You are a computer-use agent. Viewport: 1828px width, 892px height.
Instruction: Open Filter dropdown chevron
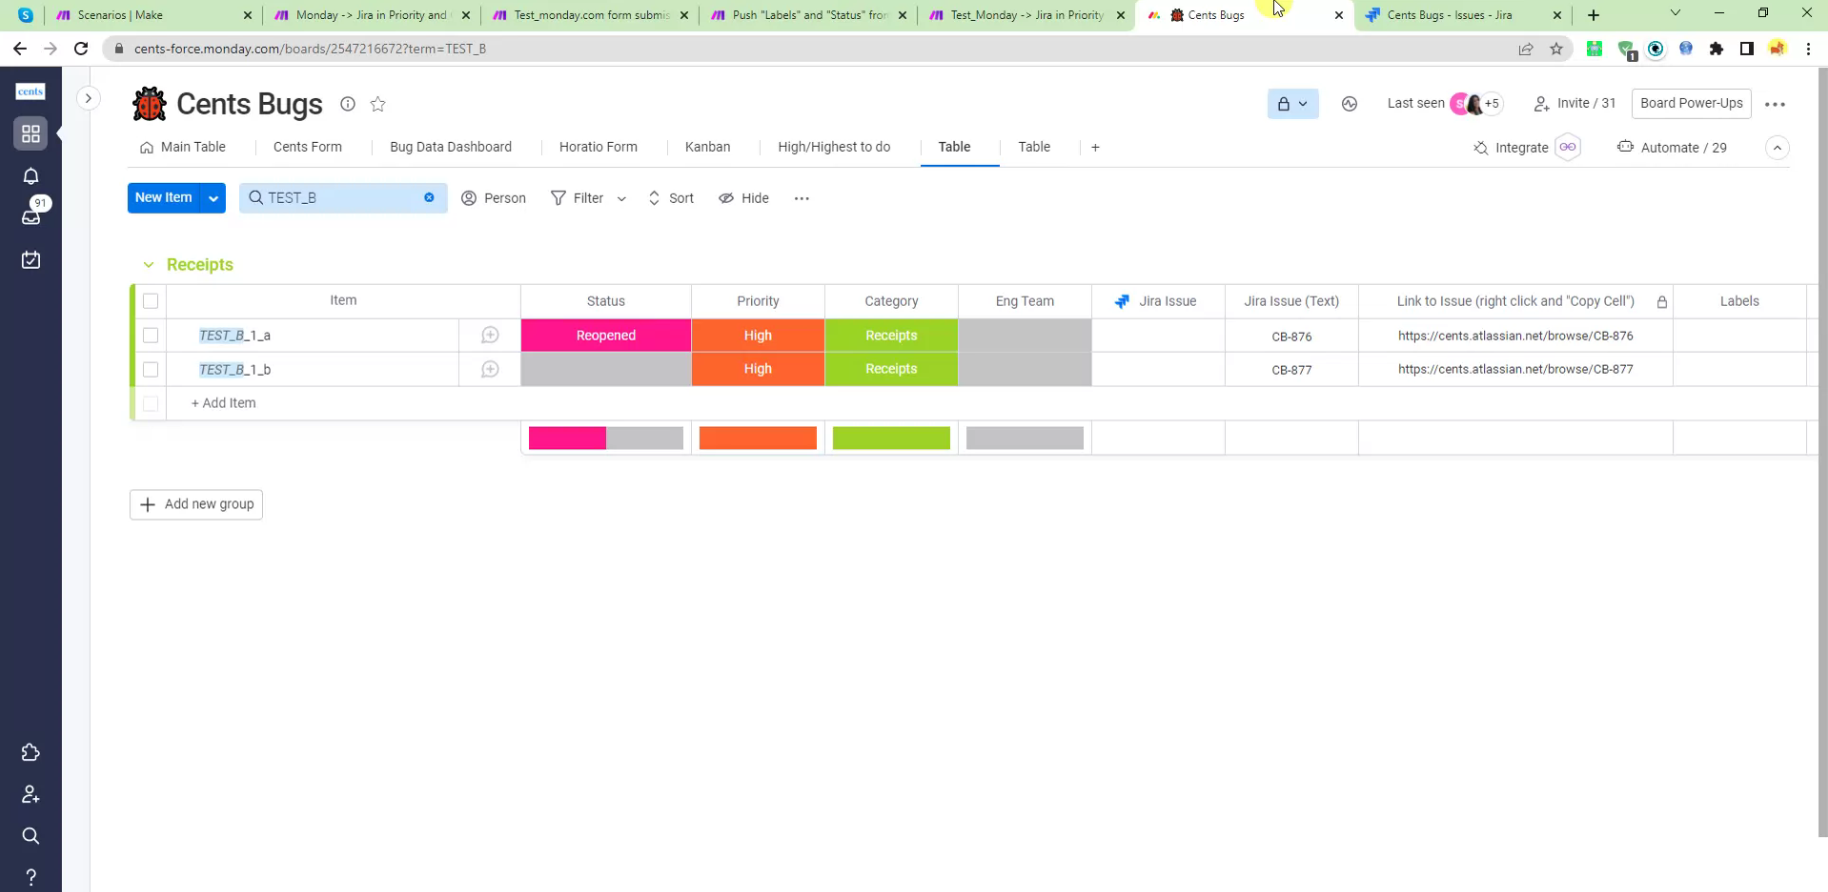621,198
